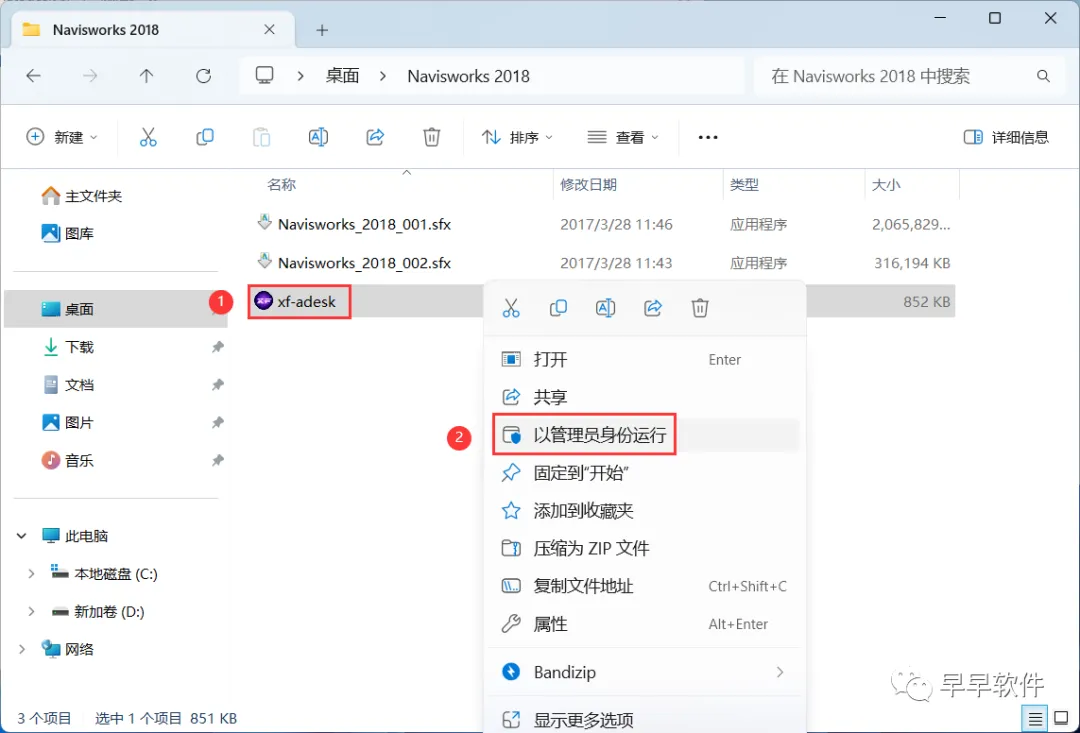Expand the 网络 tree node
Viewport: 1080px width, 733px height.
pos(21,649)
